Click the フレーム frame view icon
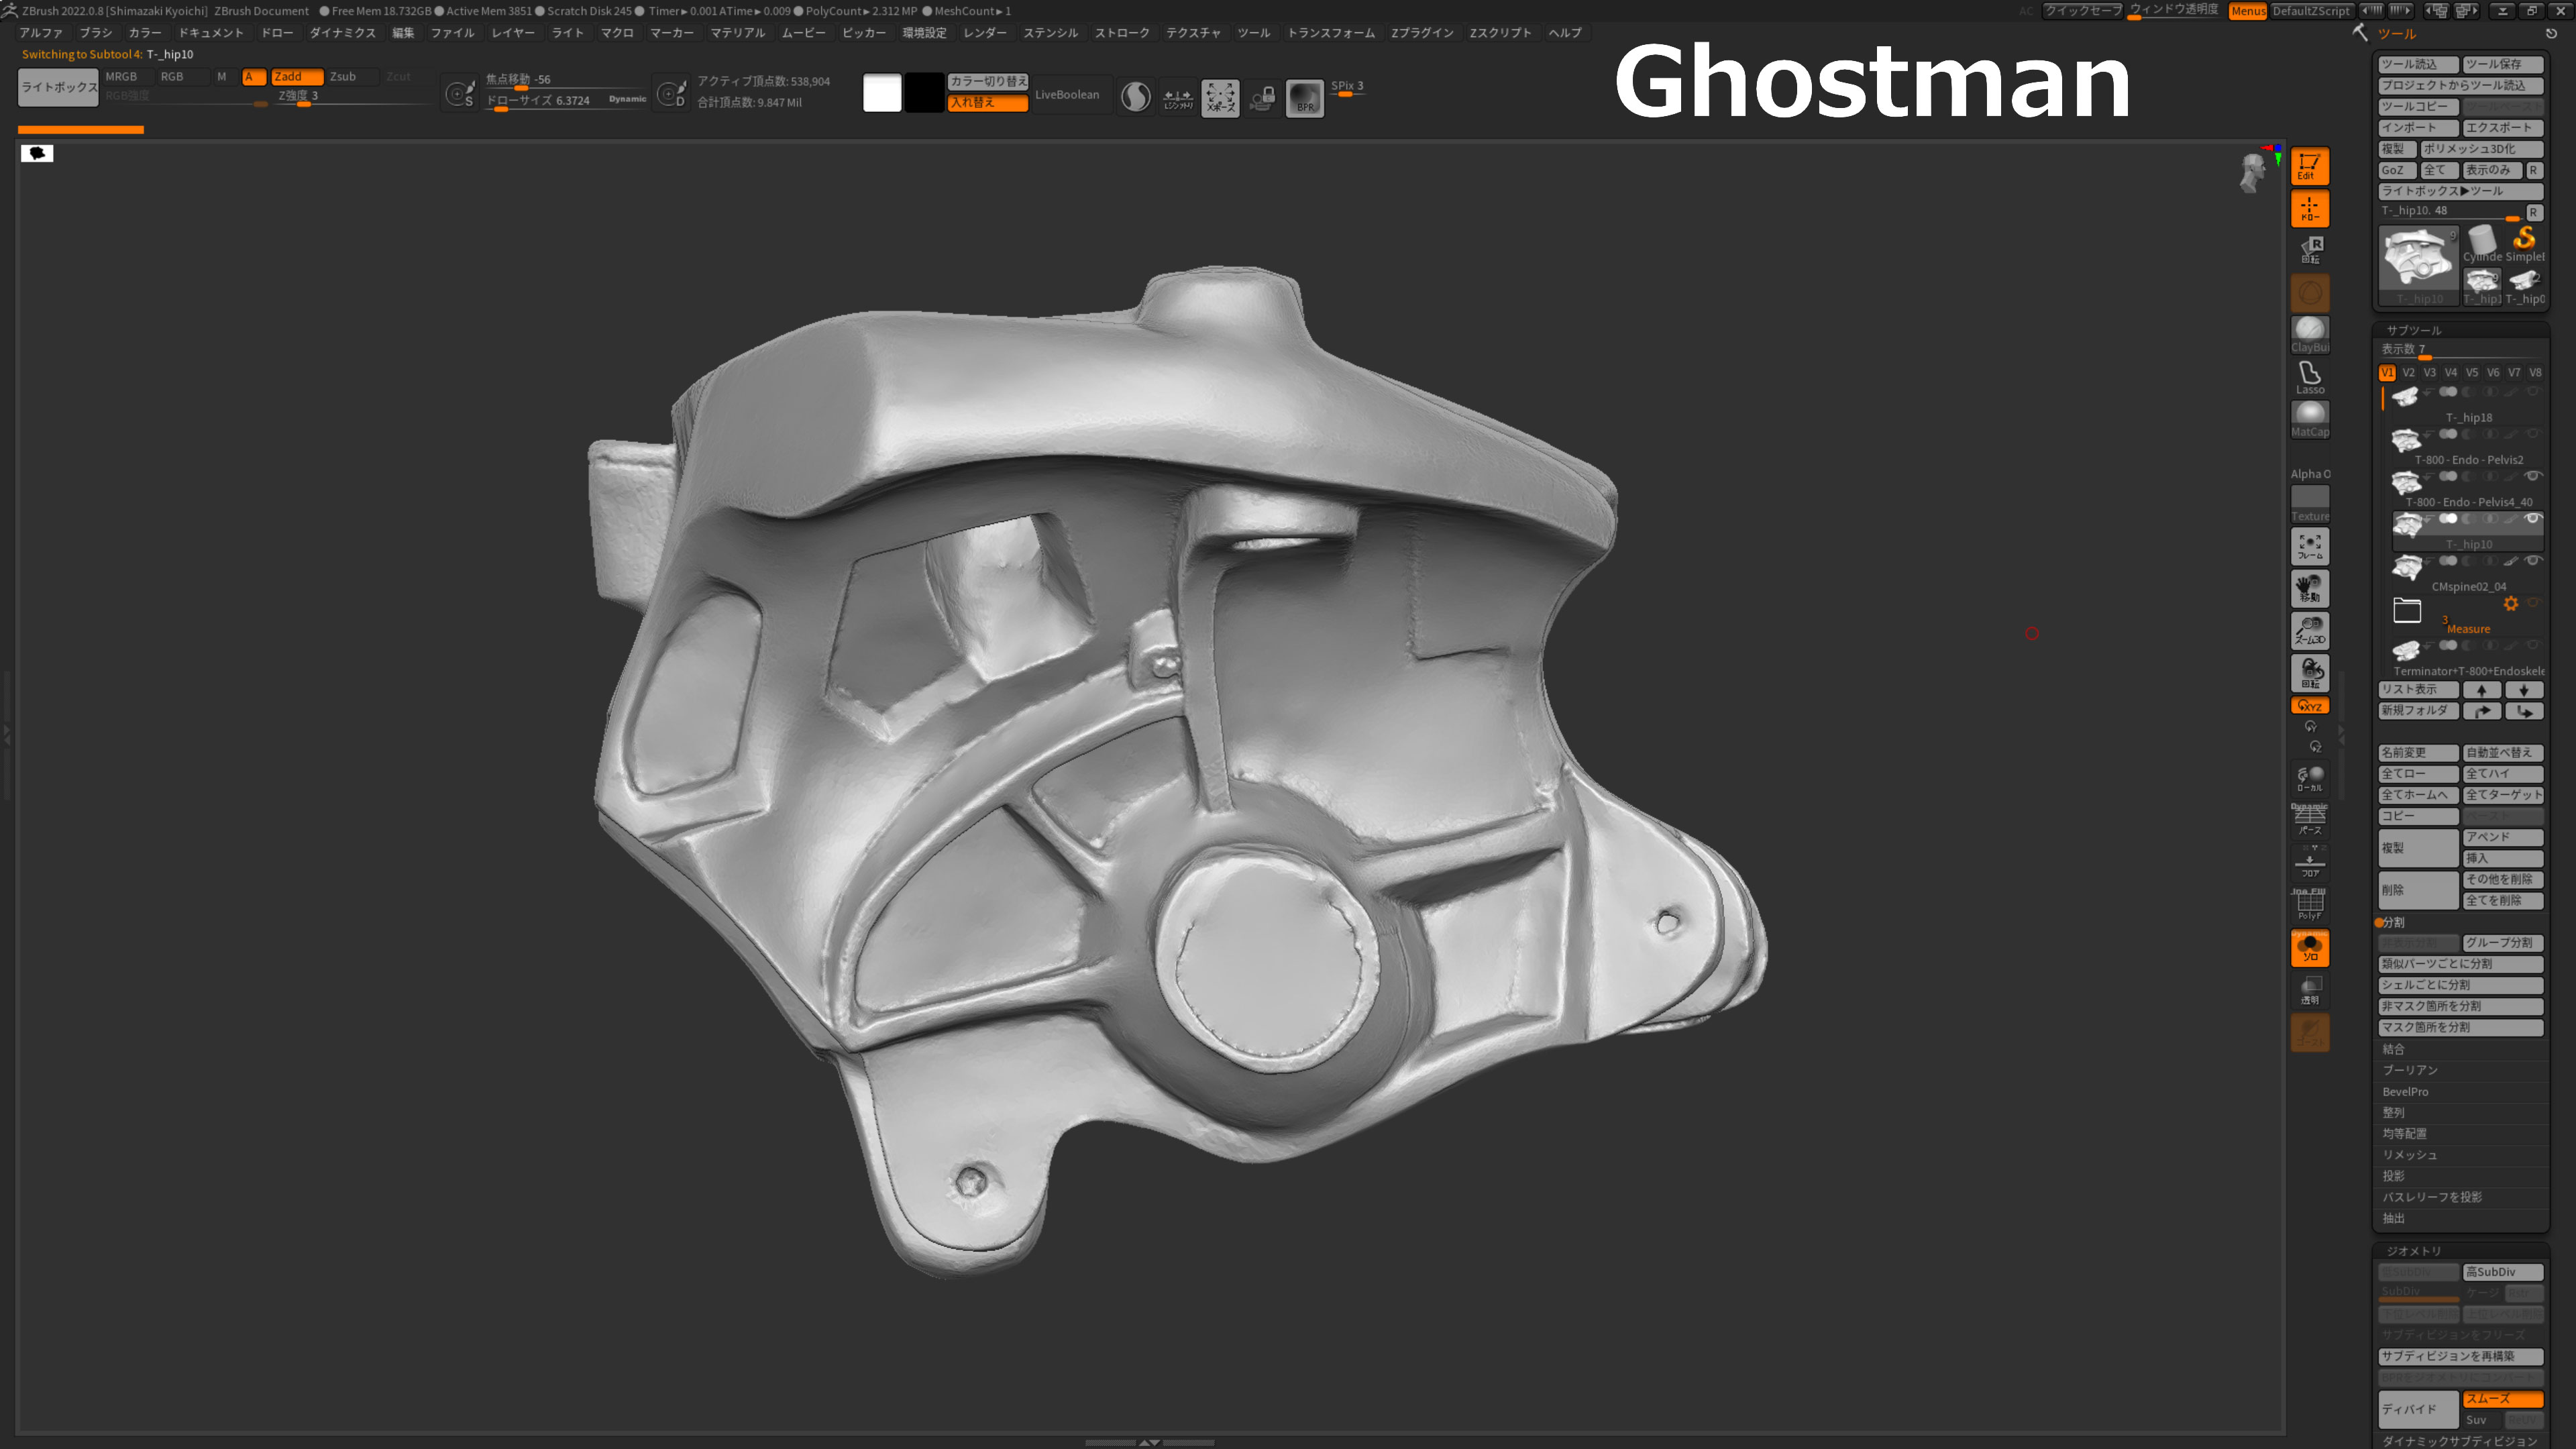Image resolution: width=2576 pixels, height=1449 pixels. pos(2309,546)
